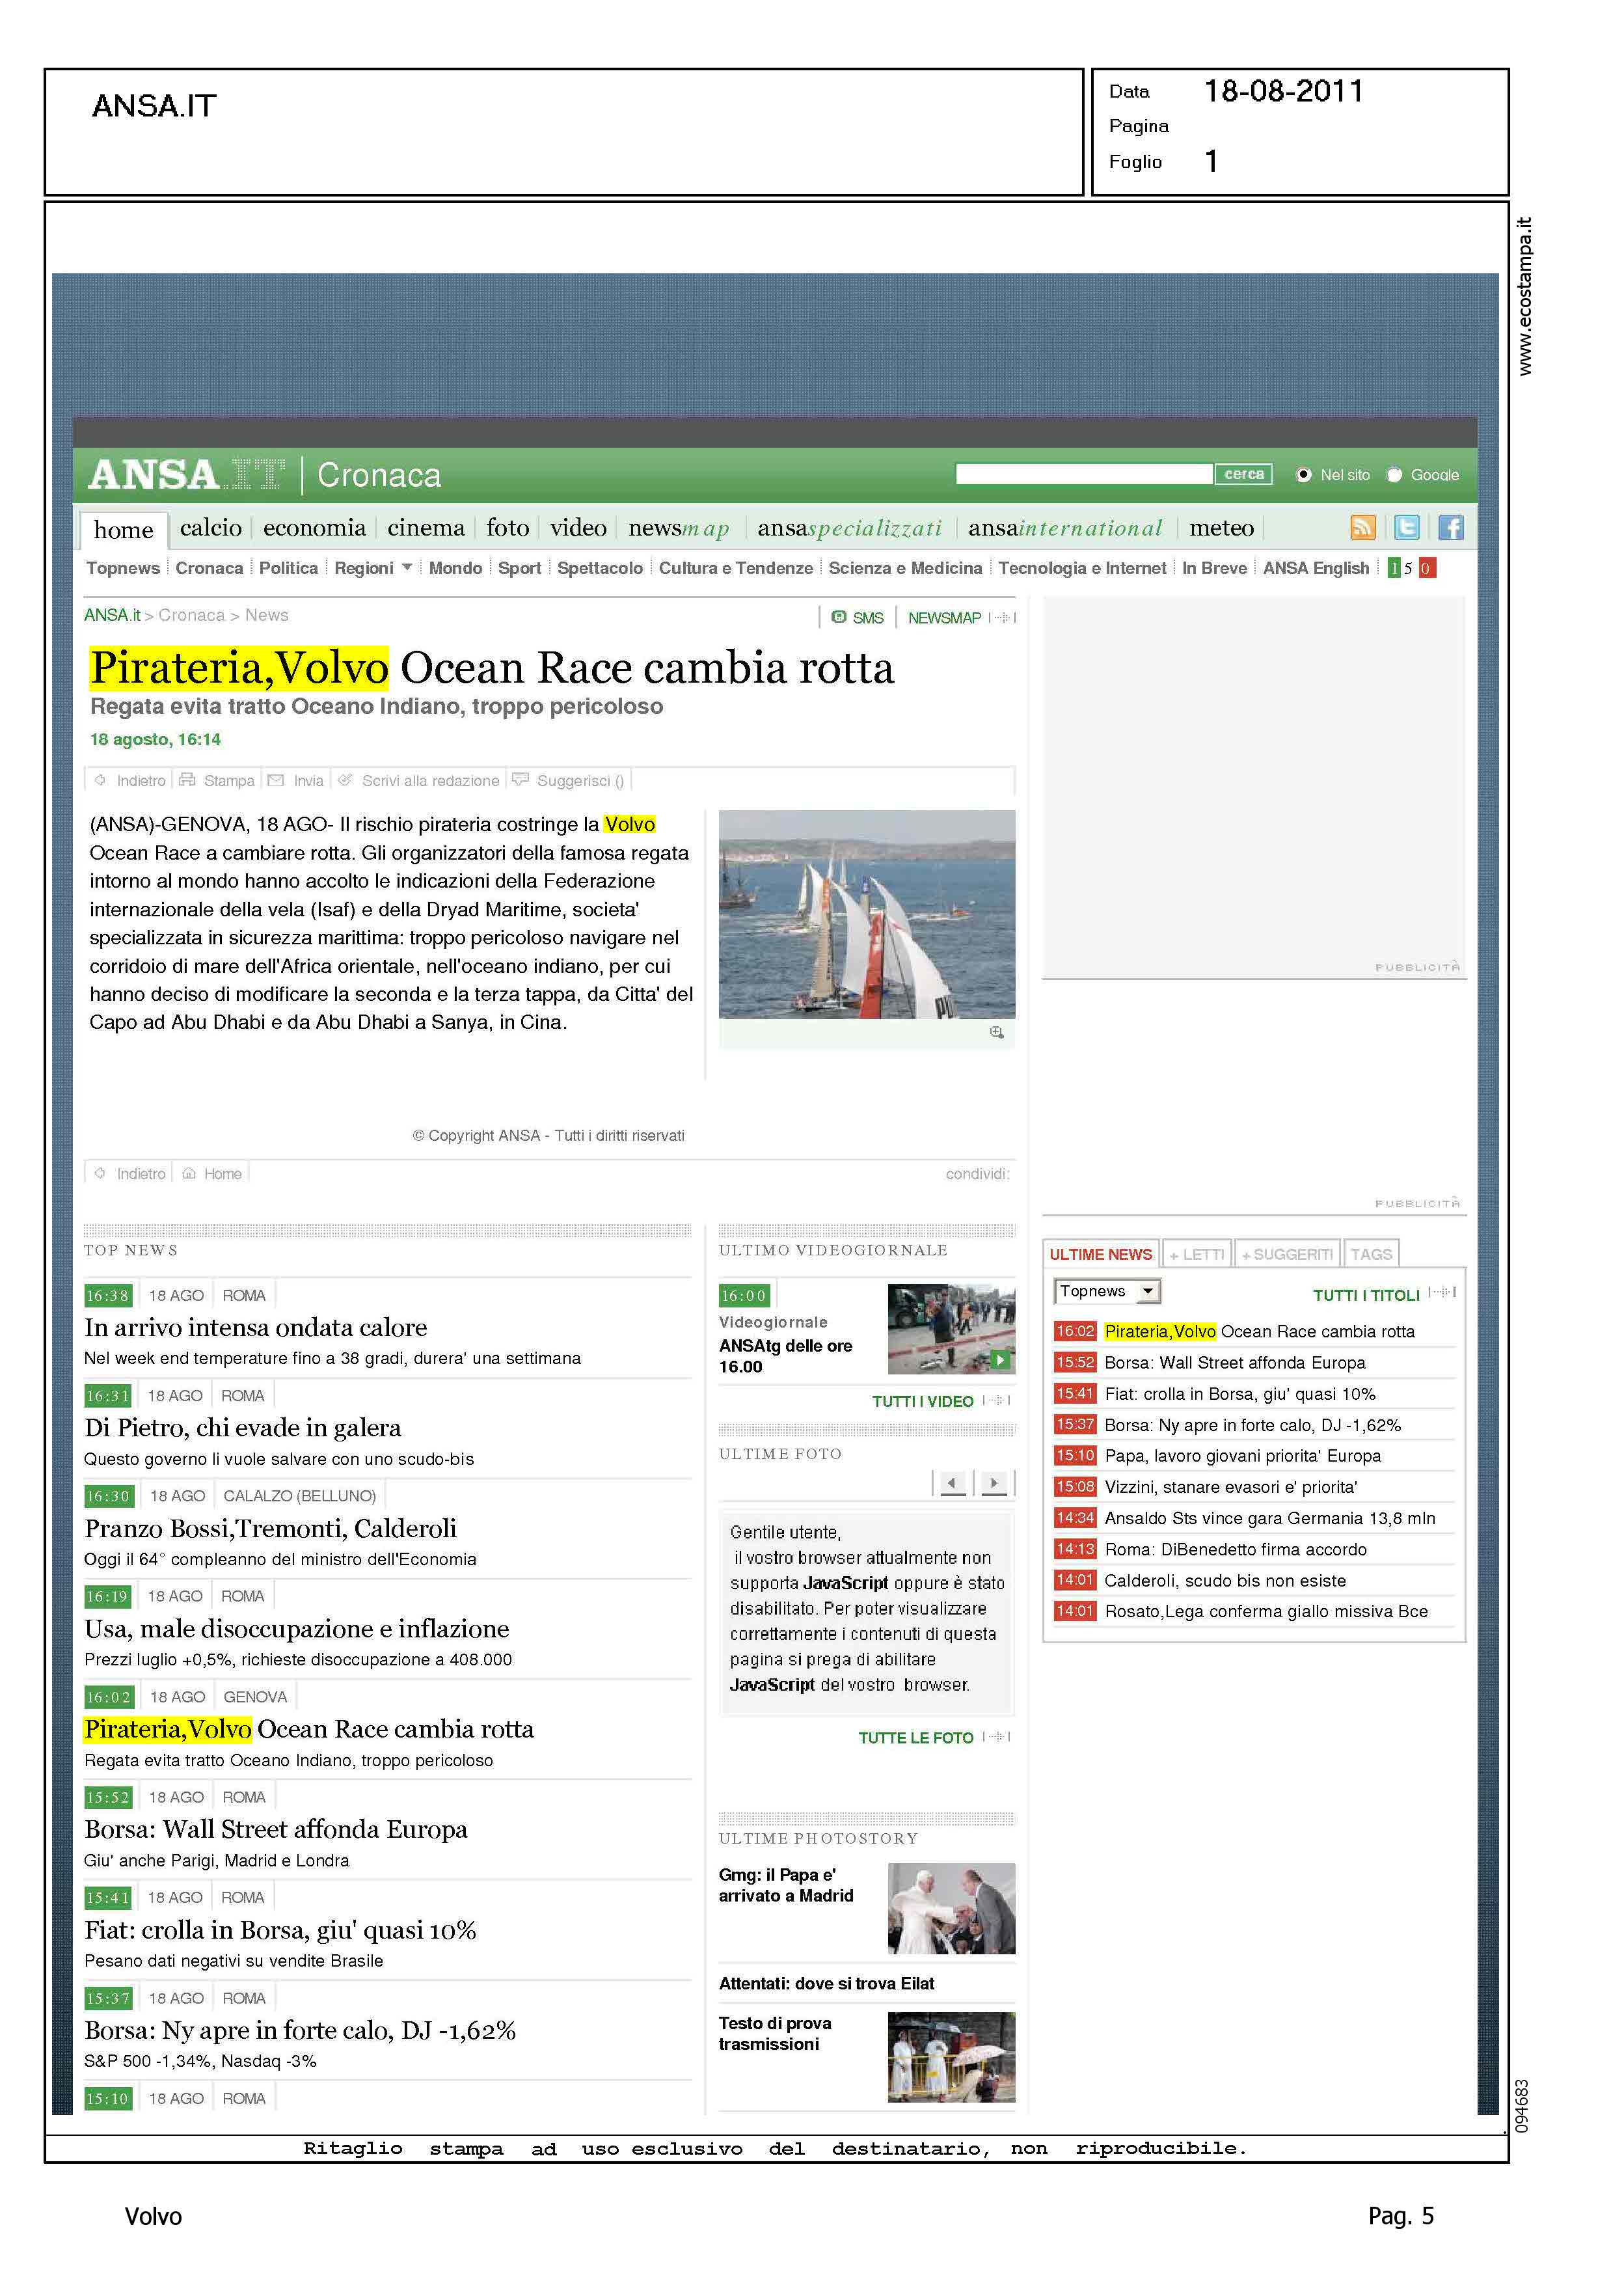Show previous photo in Ultime Foto

(953, 1483)
